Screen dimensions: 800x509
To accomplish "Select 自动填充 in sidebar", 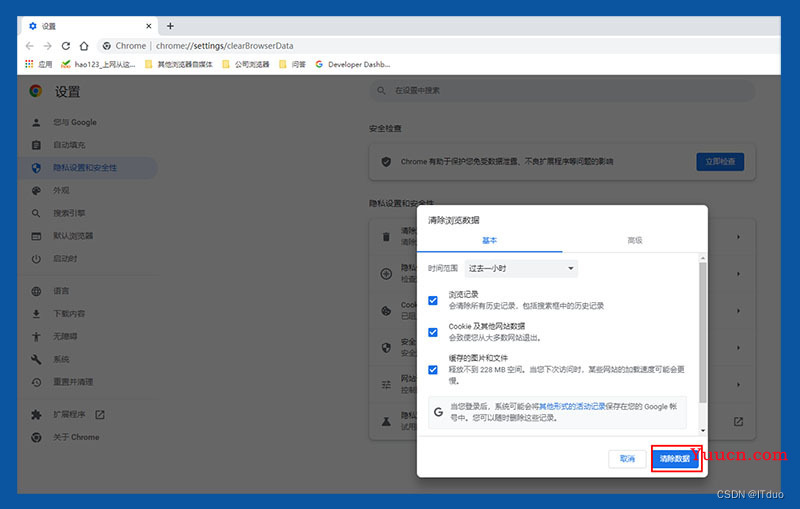I will coord(69,145).
